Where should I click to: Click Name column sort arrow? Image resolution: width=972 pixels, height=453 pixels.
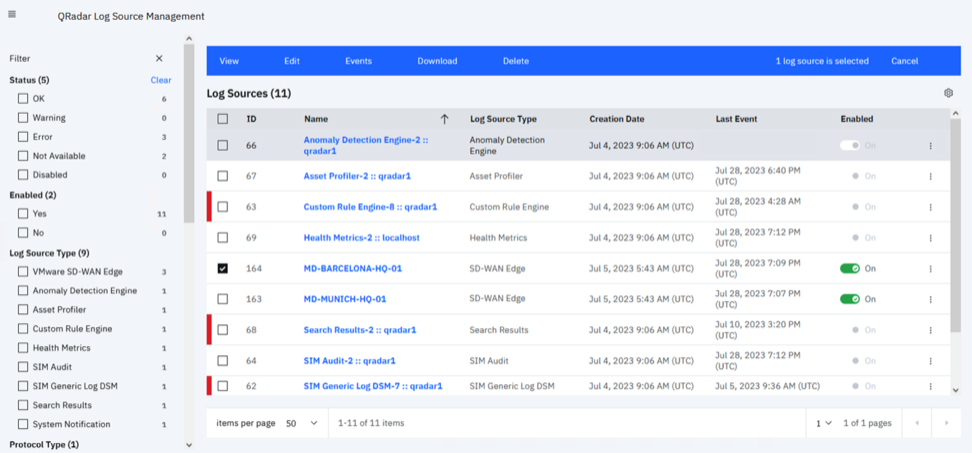(444, 119)
